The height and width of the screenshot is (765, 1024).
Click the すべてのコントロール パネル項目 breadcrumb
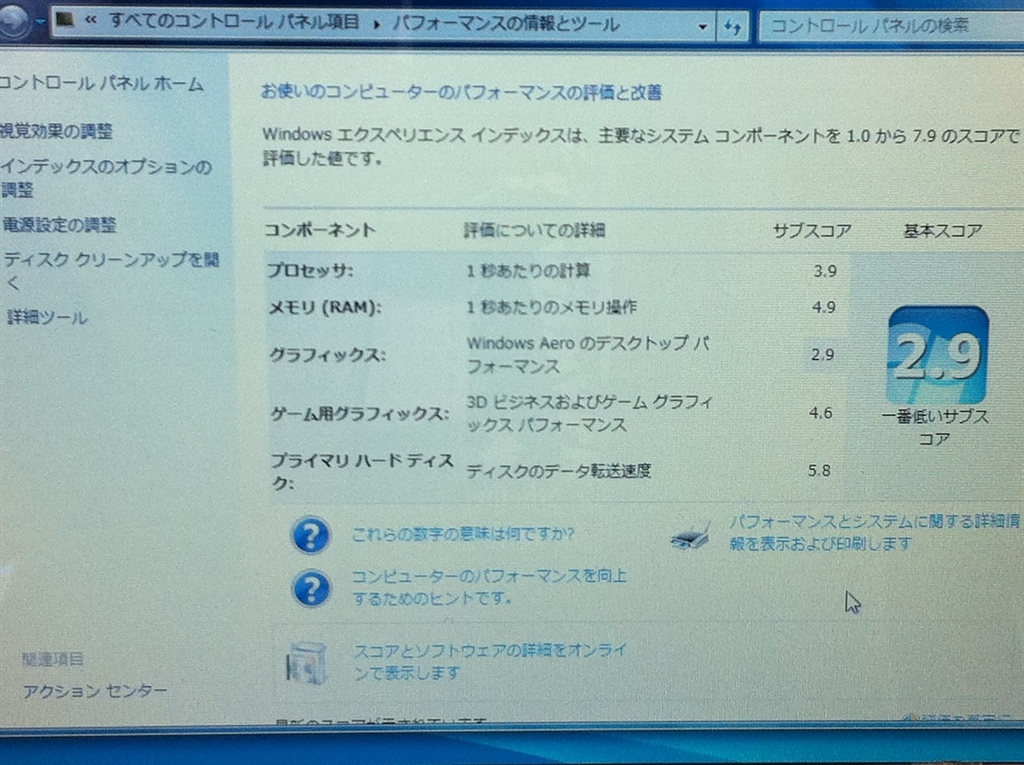[x=234, y=22]
